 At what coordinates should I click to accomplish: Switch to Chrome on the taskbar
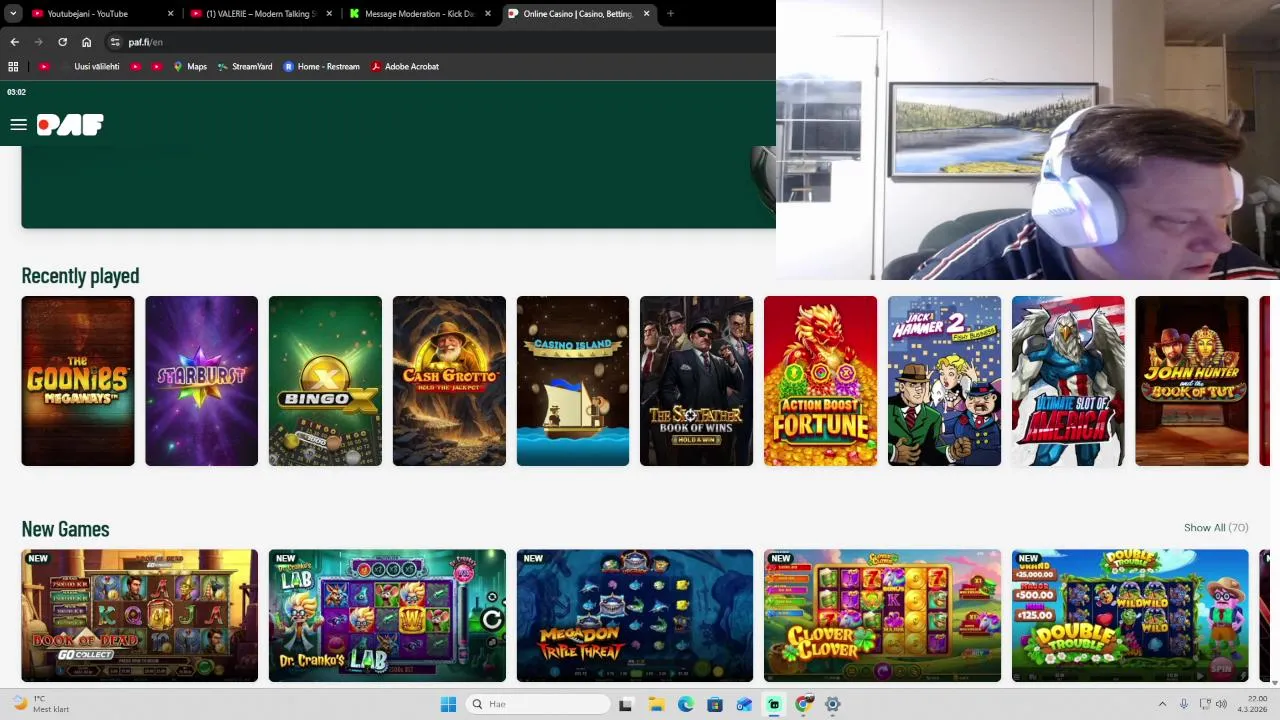(803, 704)
